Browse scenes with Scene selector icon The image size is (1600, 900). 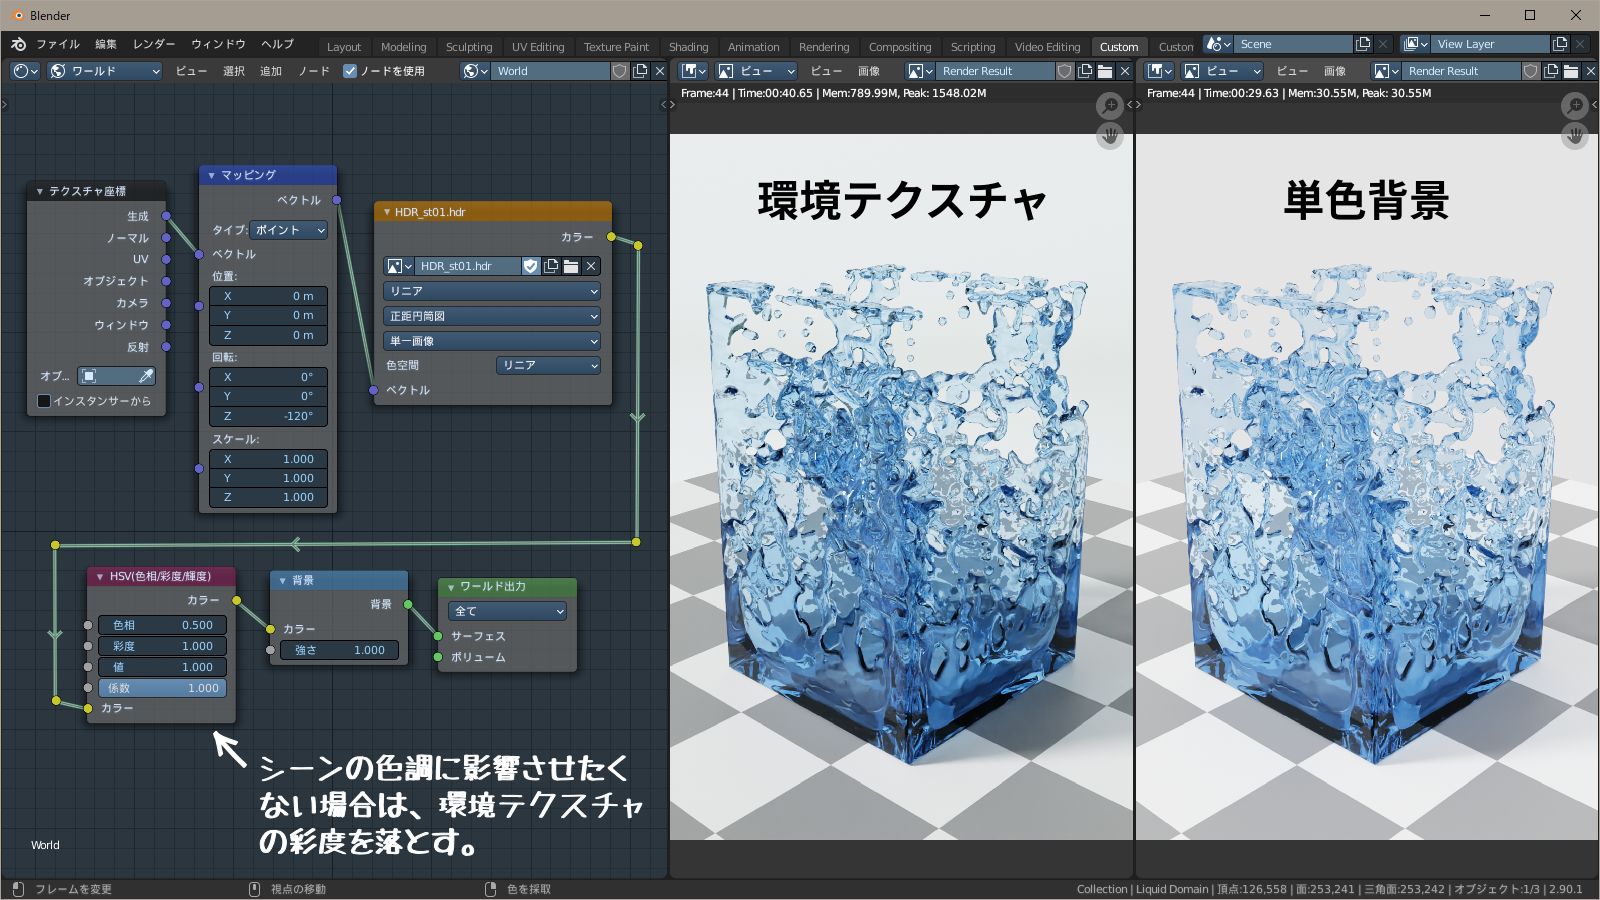[1218, 44]
